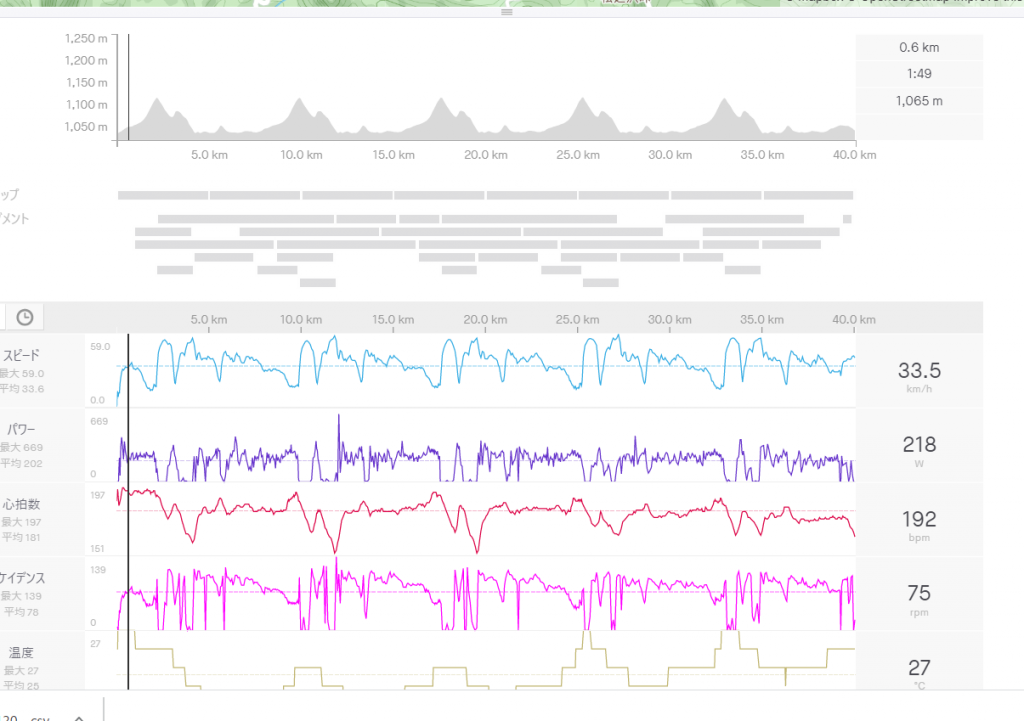Click the magenta cadence graph
The image size is (1024, 721).
coord(486,594)
